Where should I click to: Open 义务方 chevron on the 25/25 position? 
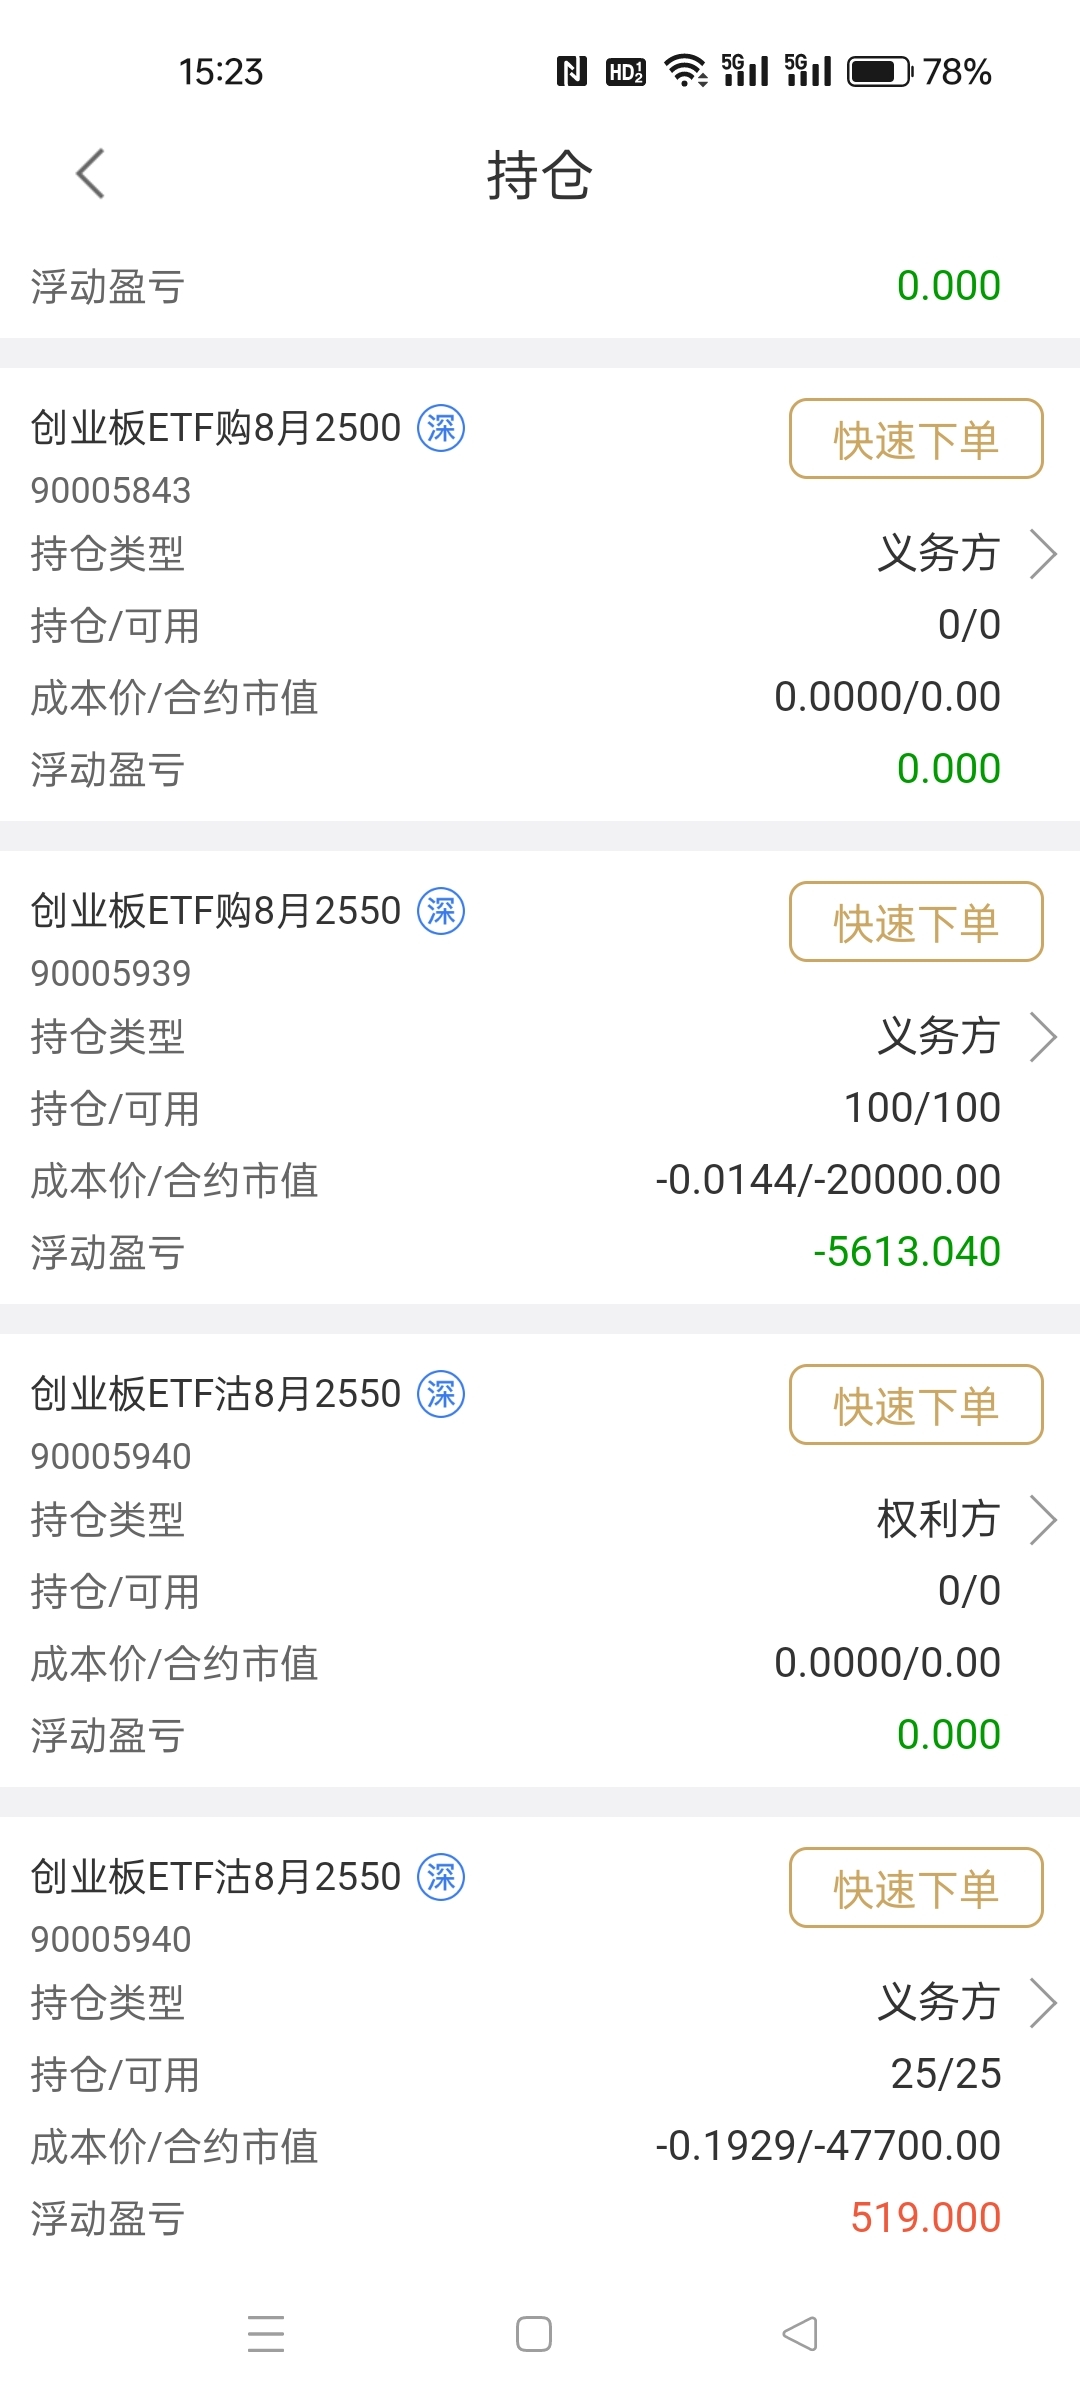click(x=1043, y=2003)
